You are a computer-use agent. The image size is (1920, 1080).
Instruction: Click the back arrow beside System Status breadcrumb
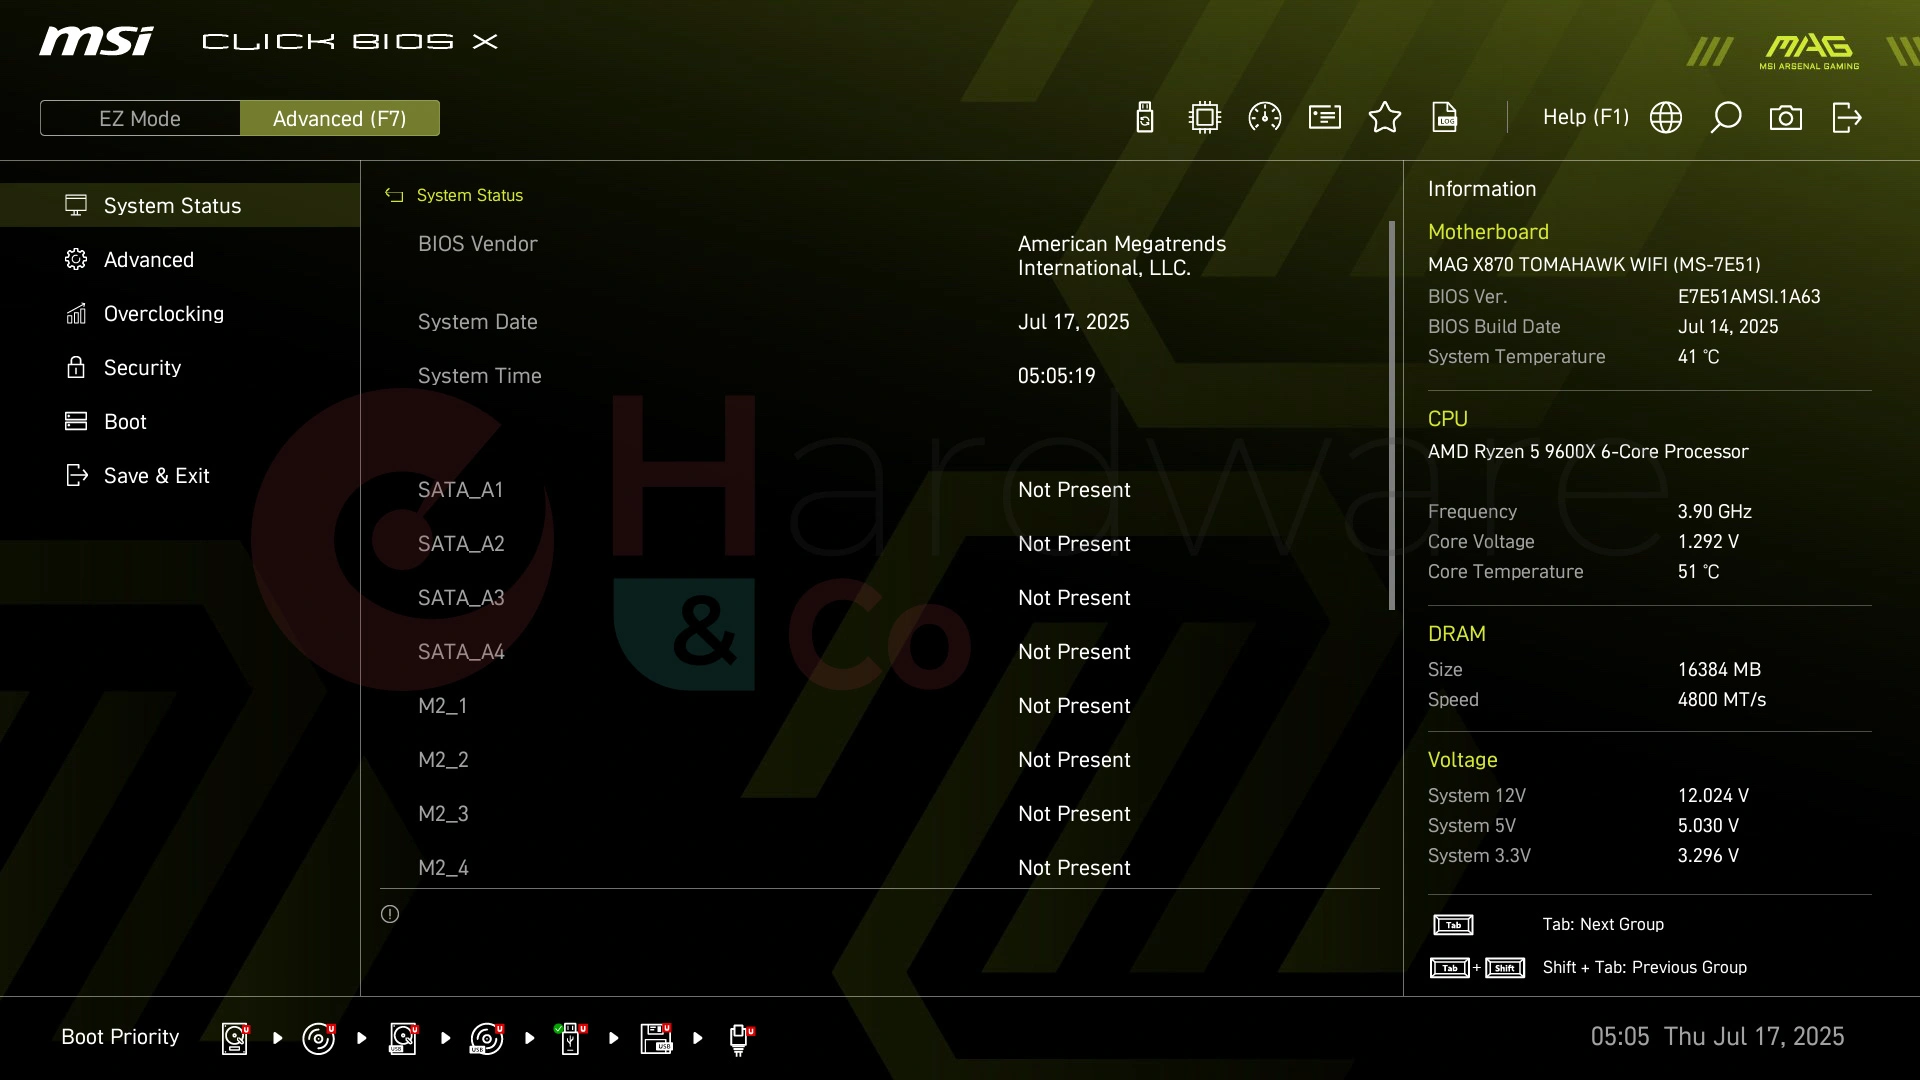(394, 196)
